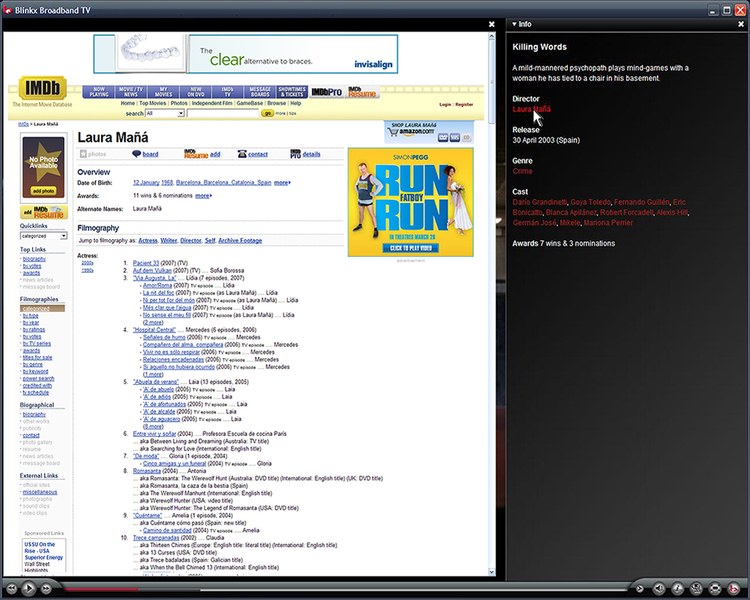This screenshot has height=600, width=750.
Task: Click the small right-arrow button beside the volume icon
Action: tap(640, 589)
